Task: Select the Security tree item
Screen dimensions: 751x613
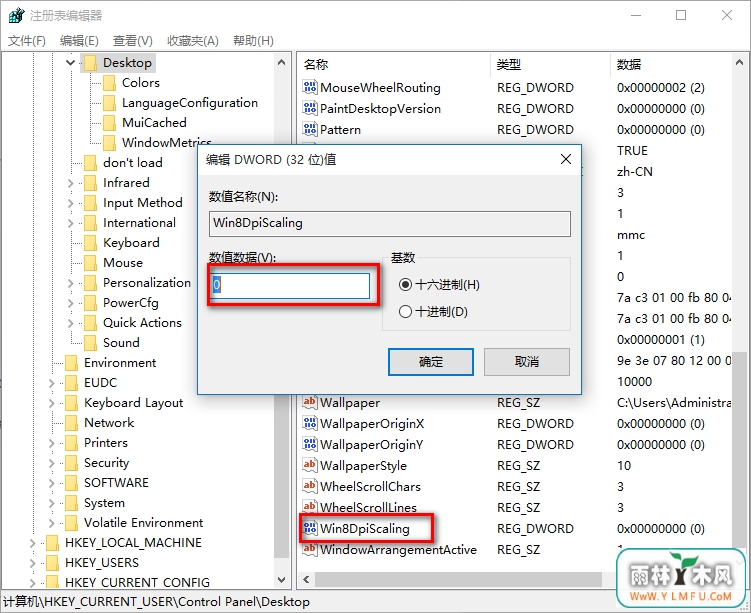Action: click(x=106, y=463)
